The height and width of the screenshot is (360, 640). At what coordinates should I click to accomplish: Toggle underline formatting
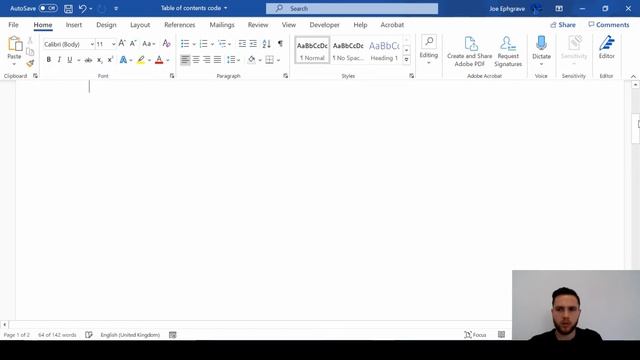point(69,60)
